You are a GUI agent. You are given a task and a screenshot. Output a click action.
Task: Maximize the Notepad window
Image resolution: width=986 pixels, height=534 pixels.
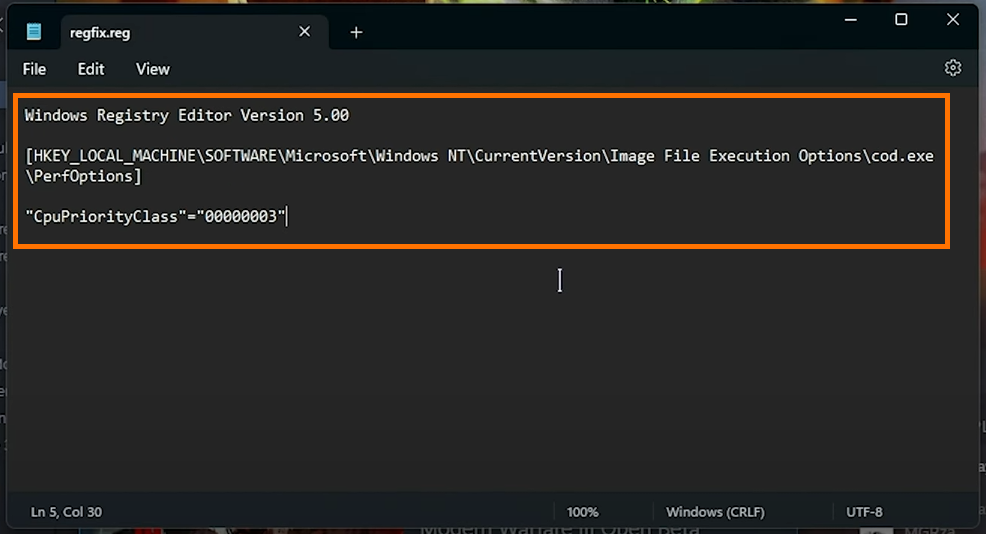point(901,20)
